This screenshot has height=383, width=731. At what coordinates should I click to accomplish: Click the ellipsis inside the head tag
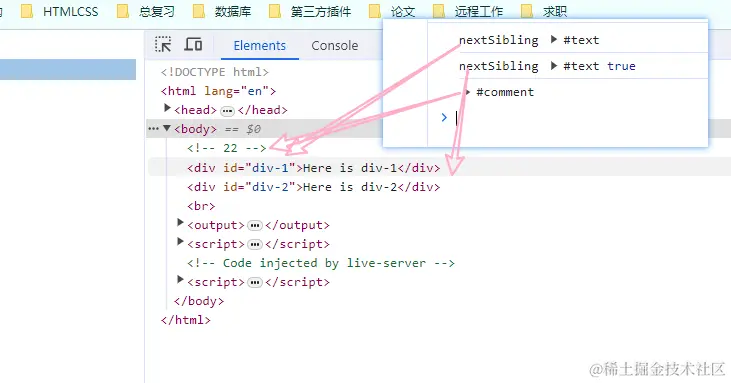(x=227, y=111)
